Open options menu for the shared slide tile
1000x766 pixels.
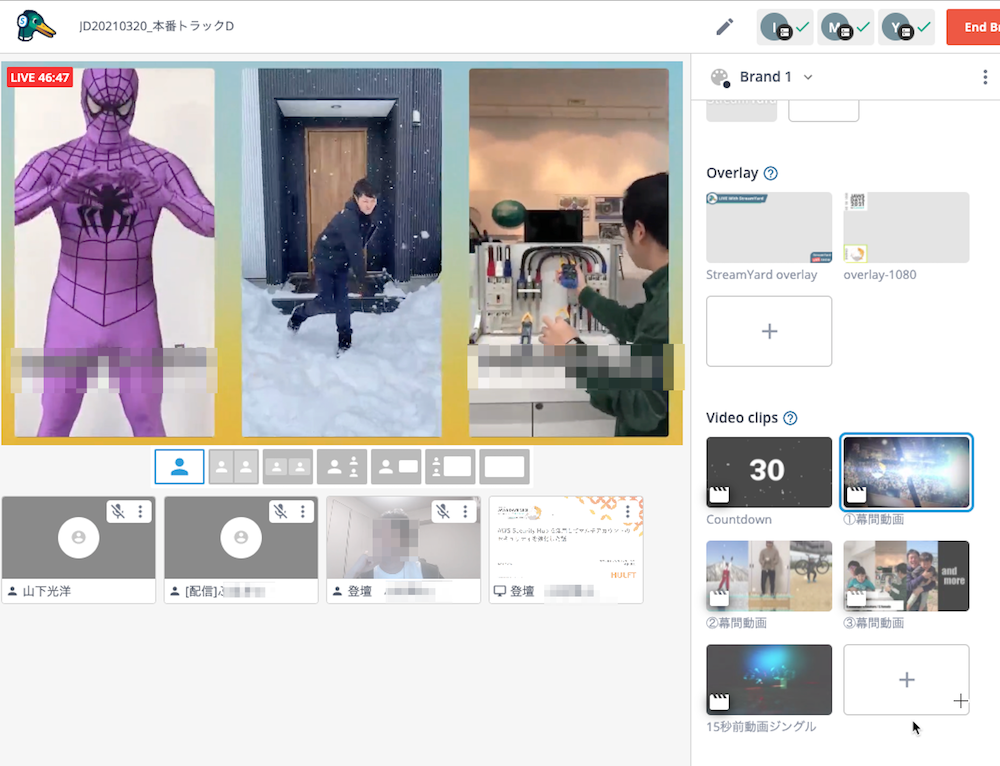pyautogui.click(x=628, y=511)
